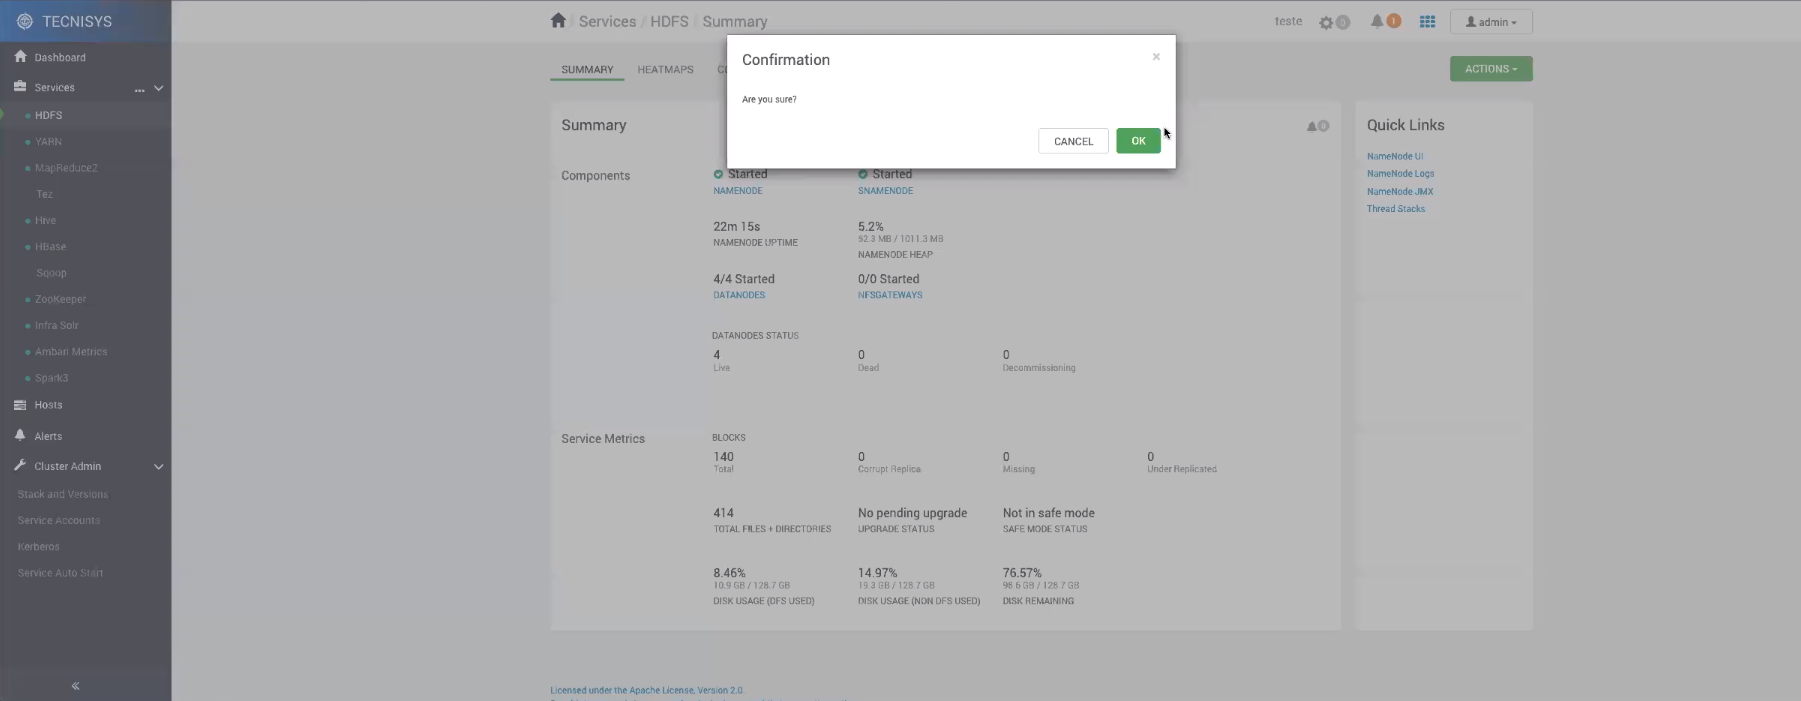Open the DATANODES link
The width and height of the screenshot is (1801, 701).
click(739, 296)
